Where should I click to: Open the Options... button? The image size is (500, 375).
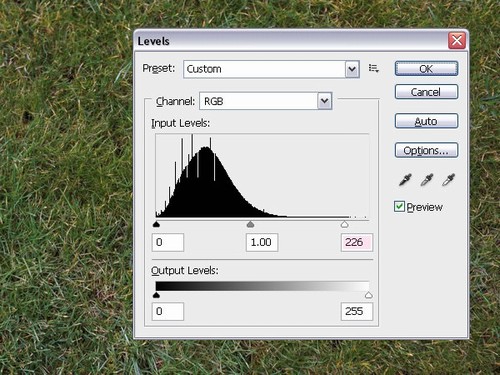tap(426, 150)
